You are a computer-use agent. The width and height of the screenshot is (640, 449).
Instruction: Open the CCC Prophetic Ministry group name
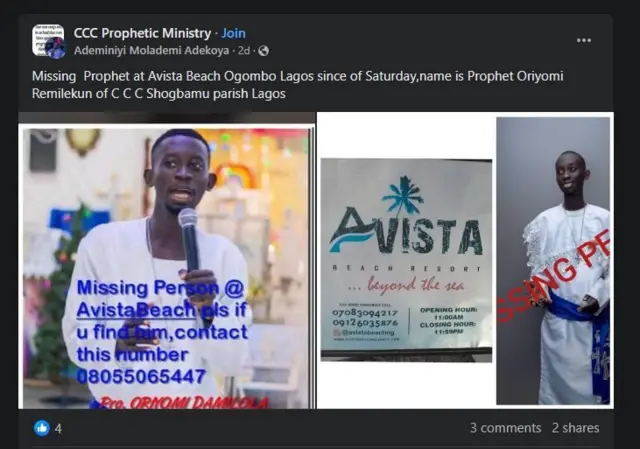142,33
